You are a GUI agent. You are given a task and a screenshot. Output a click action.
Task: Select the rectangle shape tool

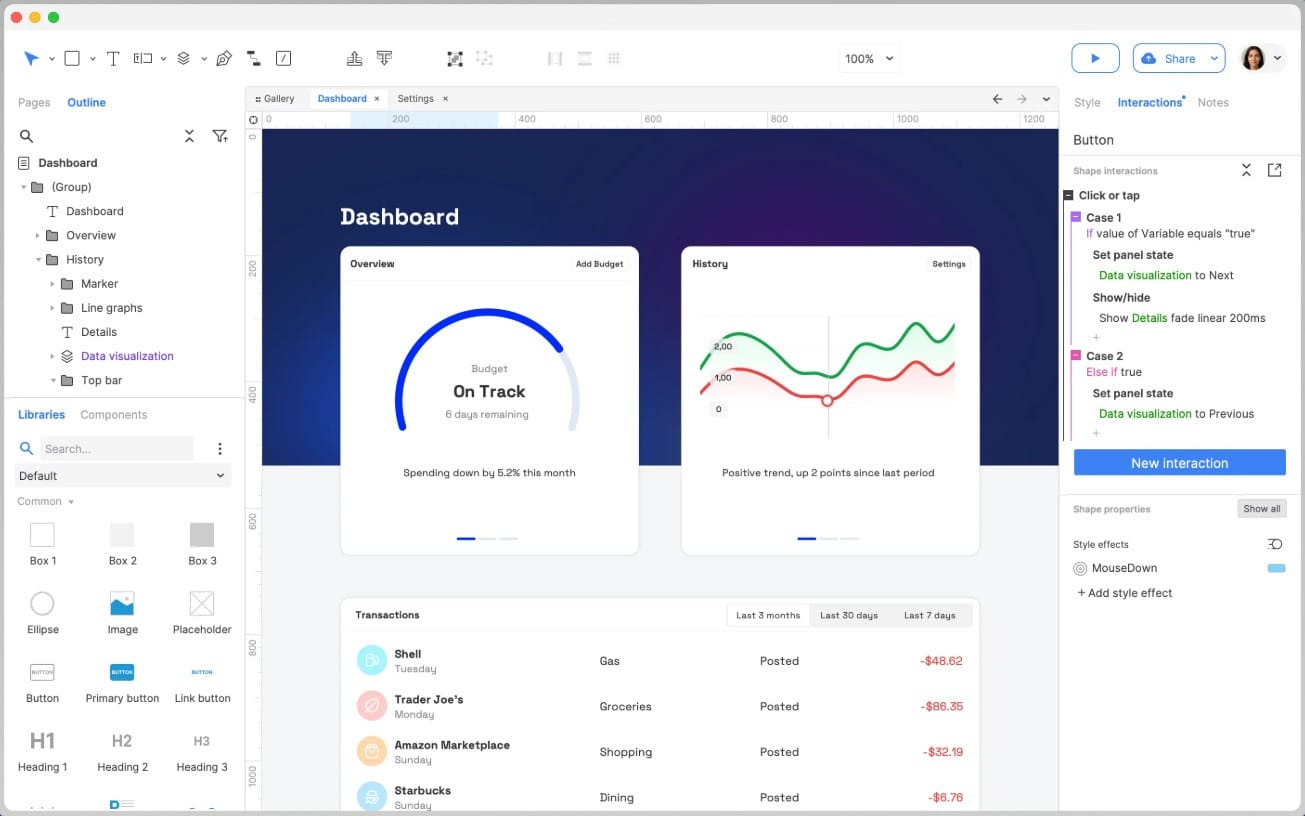click(72, 59)
